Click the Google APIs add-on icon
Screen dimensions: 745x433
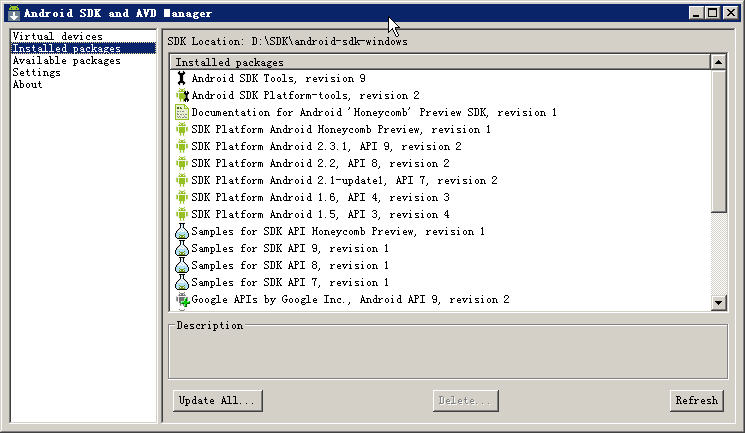point(182,299)
